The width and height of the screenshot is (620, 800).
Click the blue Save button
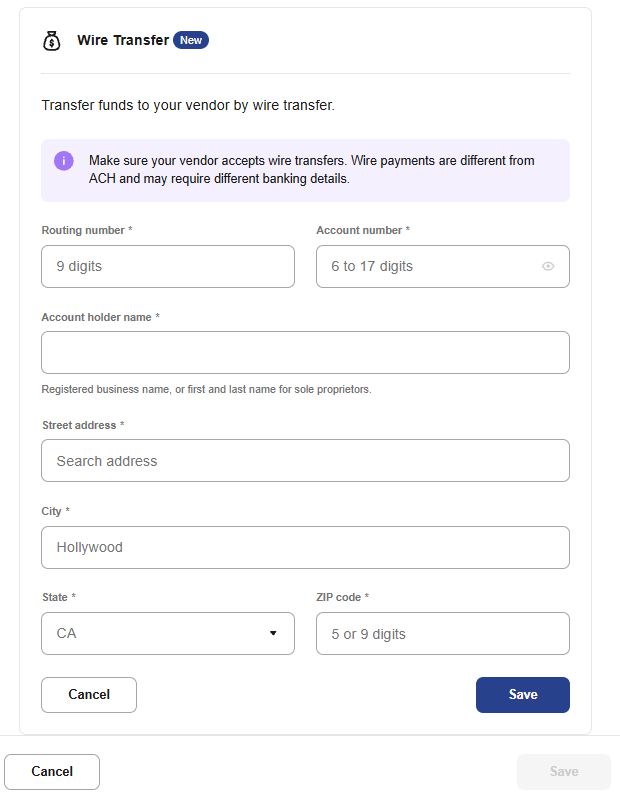tap(522, 695)
